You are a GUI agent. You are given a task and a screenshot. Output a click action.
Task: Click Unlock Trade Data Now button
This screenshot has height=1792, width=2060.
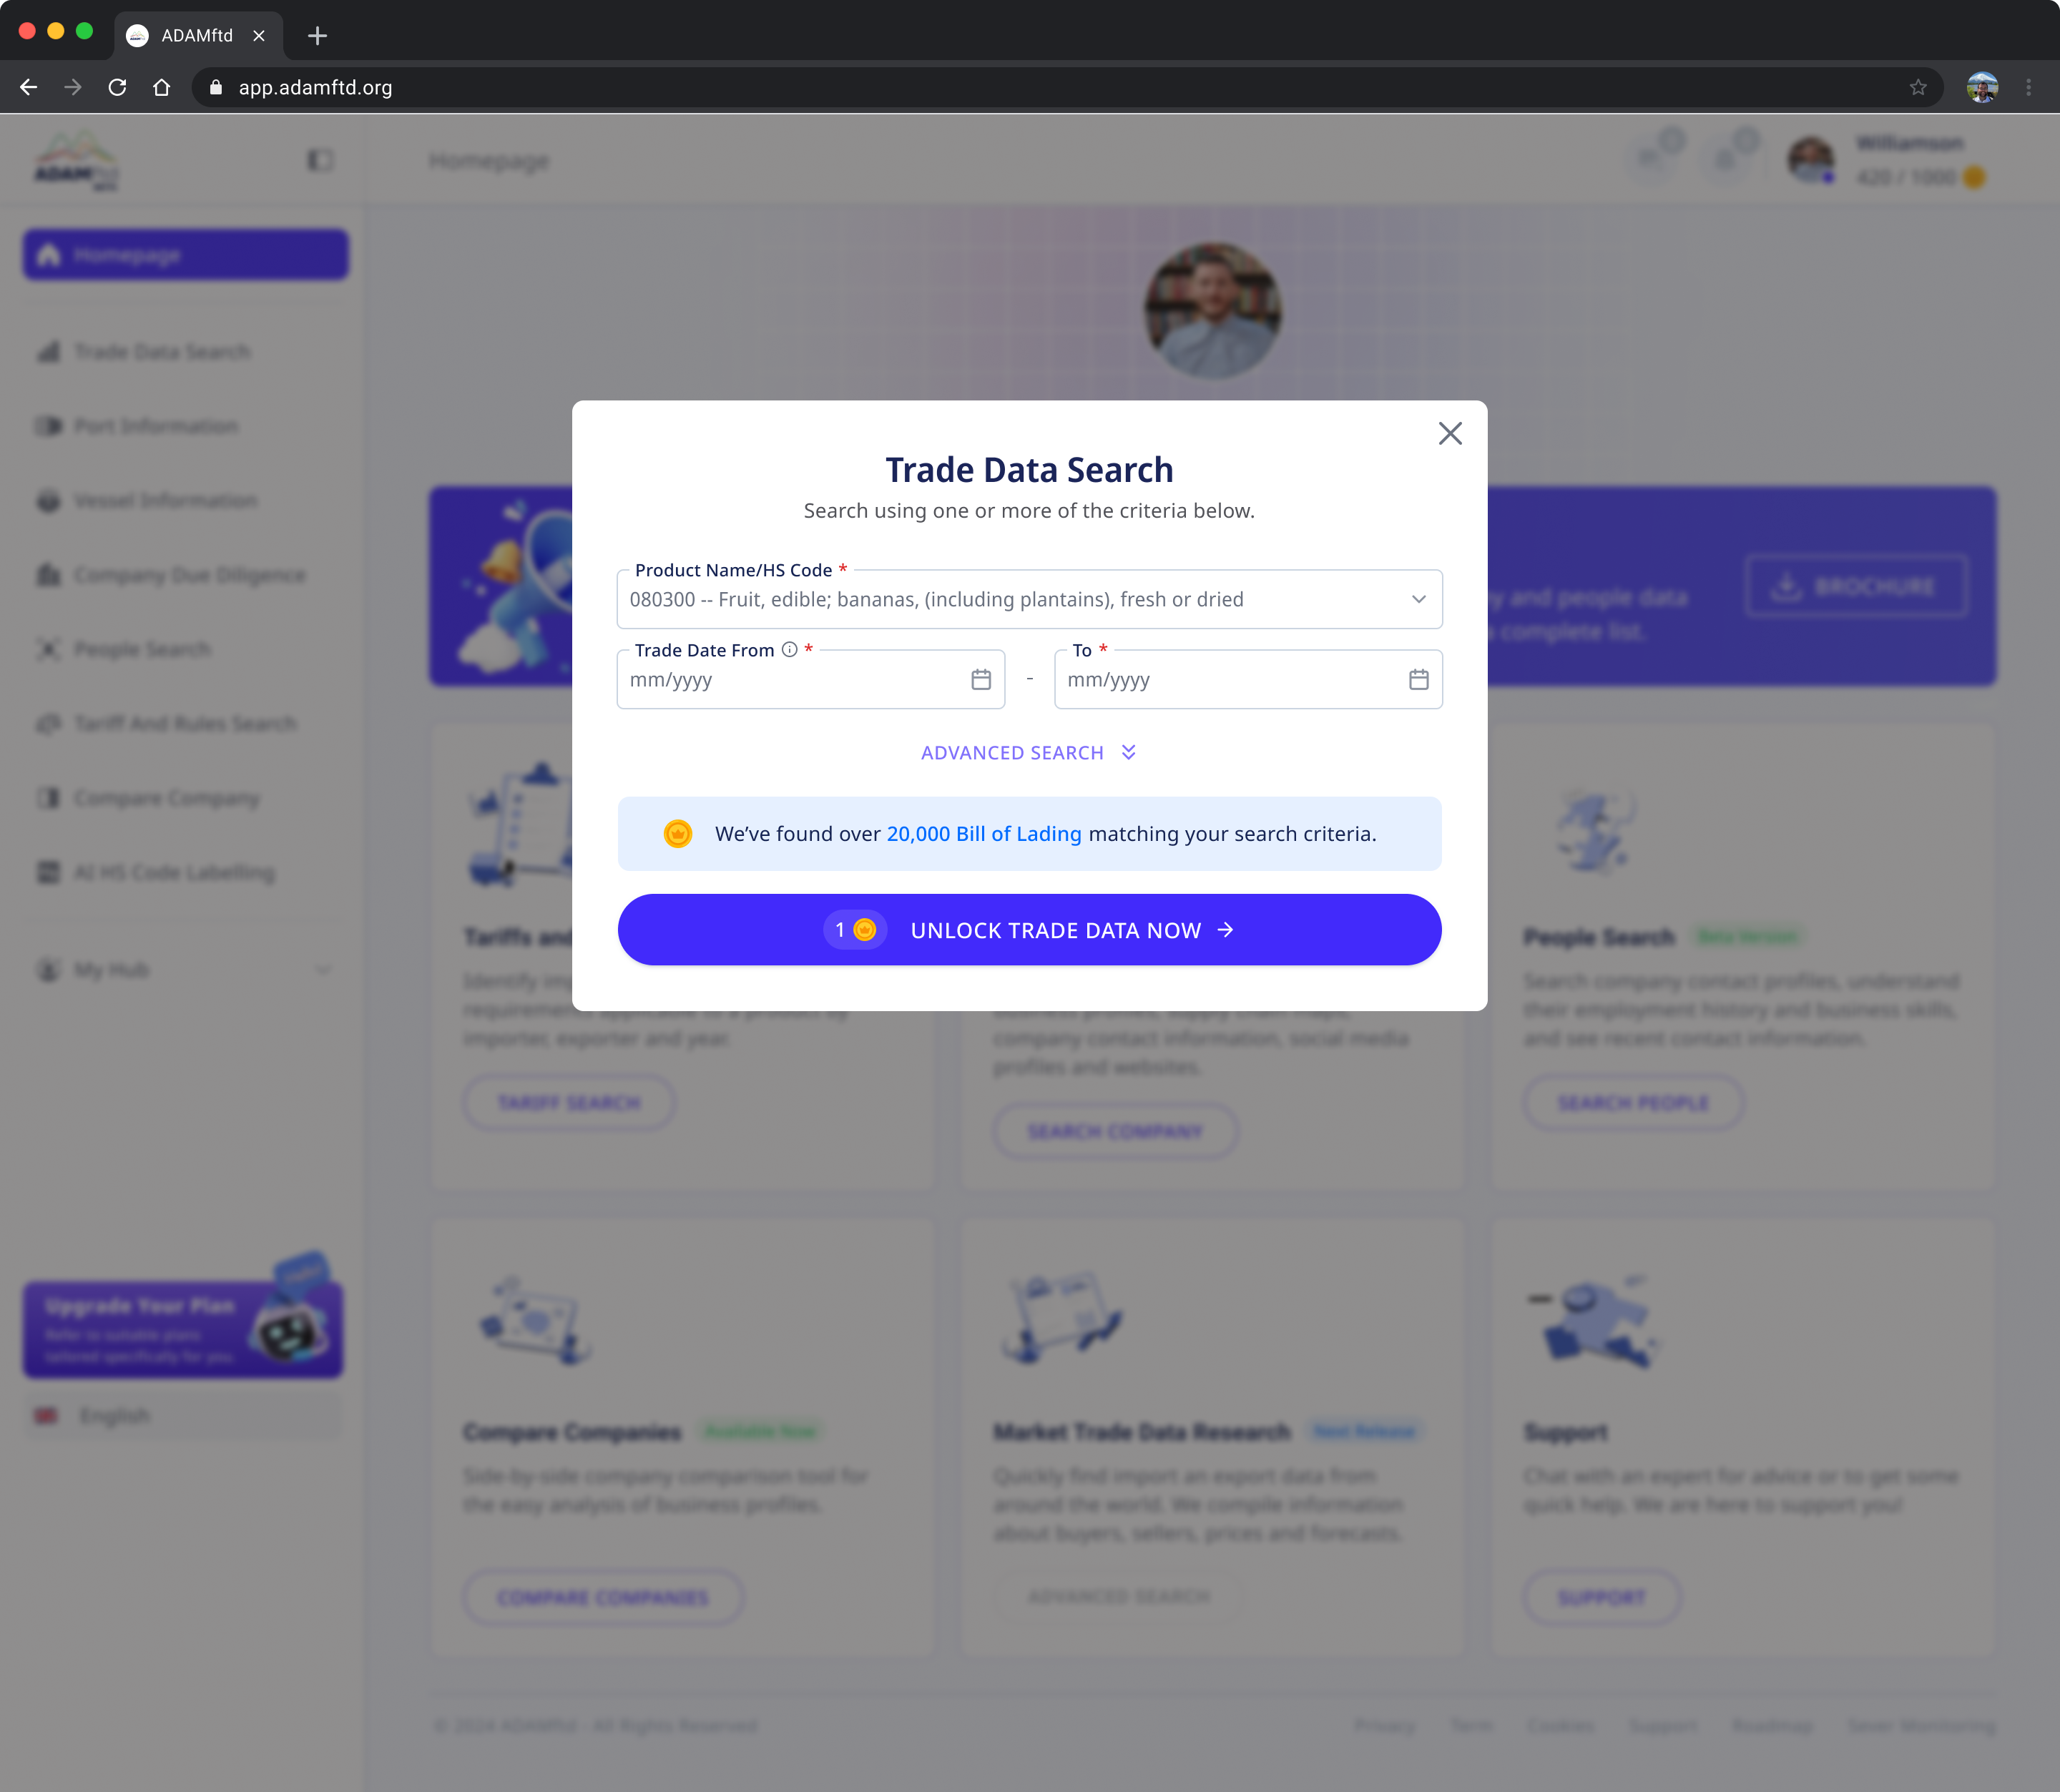tap(1029, 930)
